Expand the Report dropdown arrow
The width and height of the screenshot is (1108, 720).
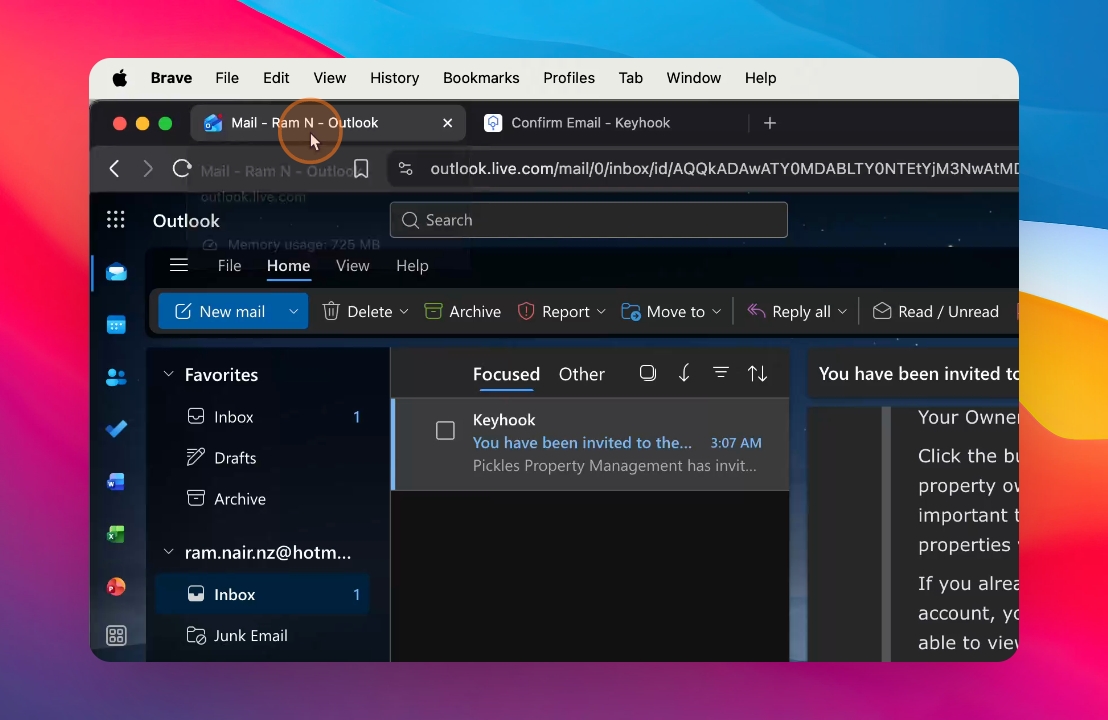coord(601,312)
